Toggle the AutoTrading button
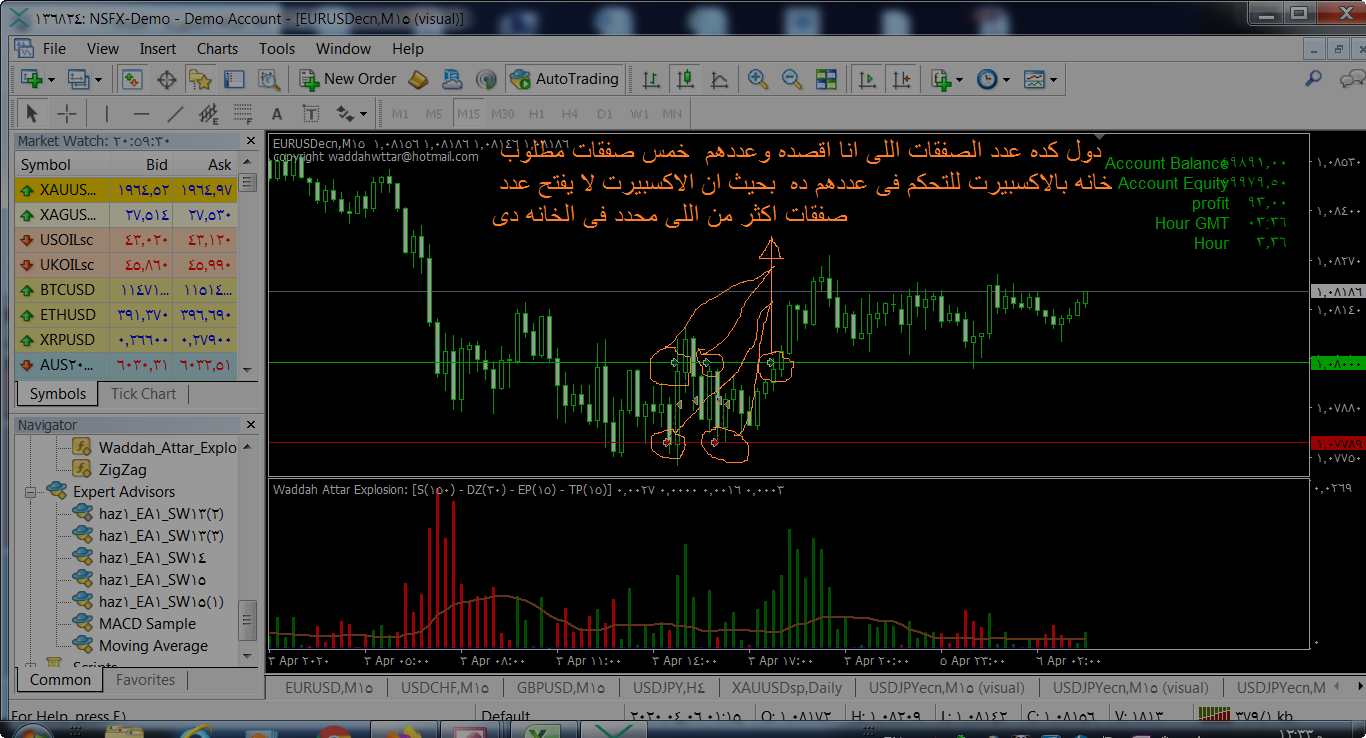1366x738 pixels. [564, 79]
